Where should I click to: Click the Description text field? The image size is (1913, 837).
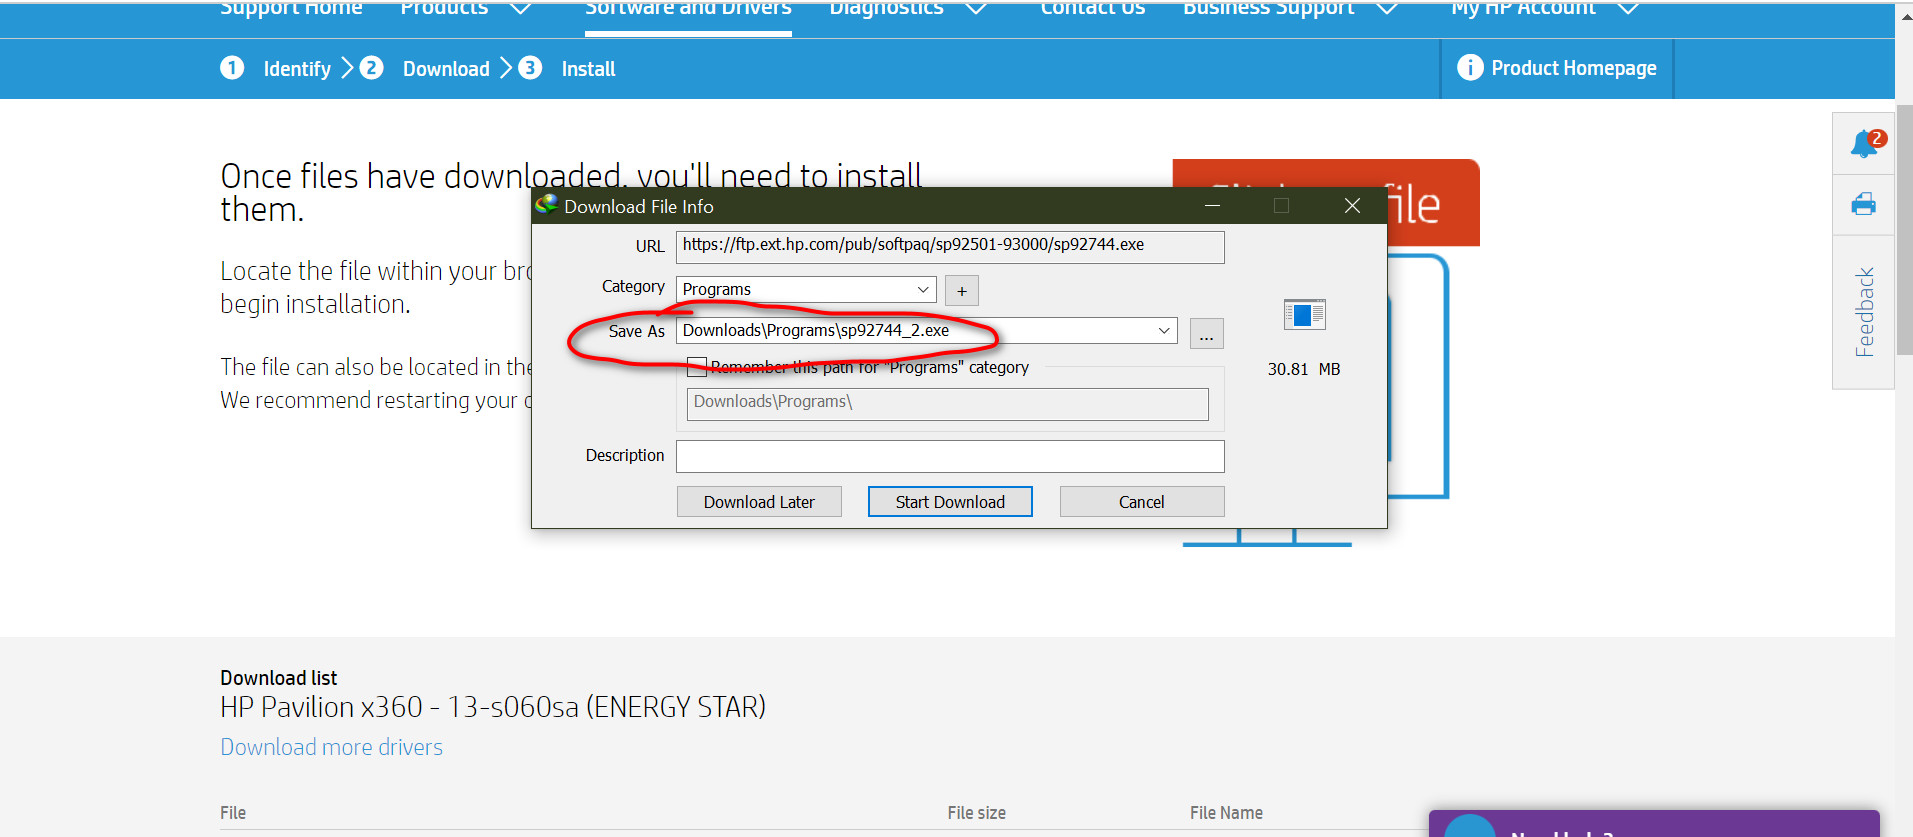(x=950, y=456)
